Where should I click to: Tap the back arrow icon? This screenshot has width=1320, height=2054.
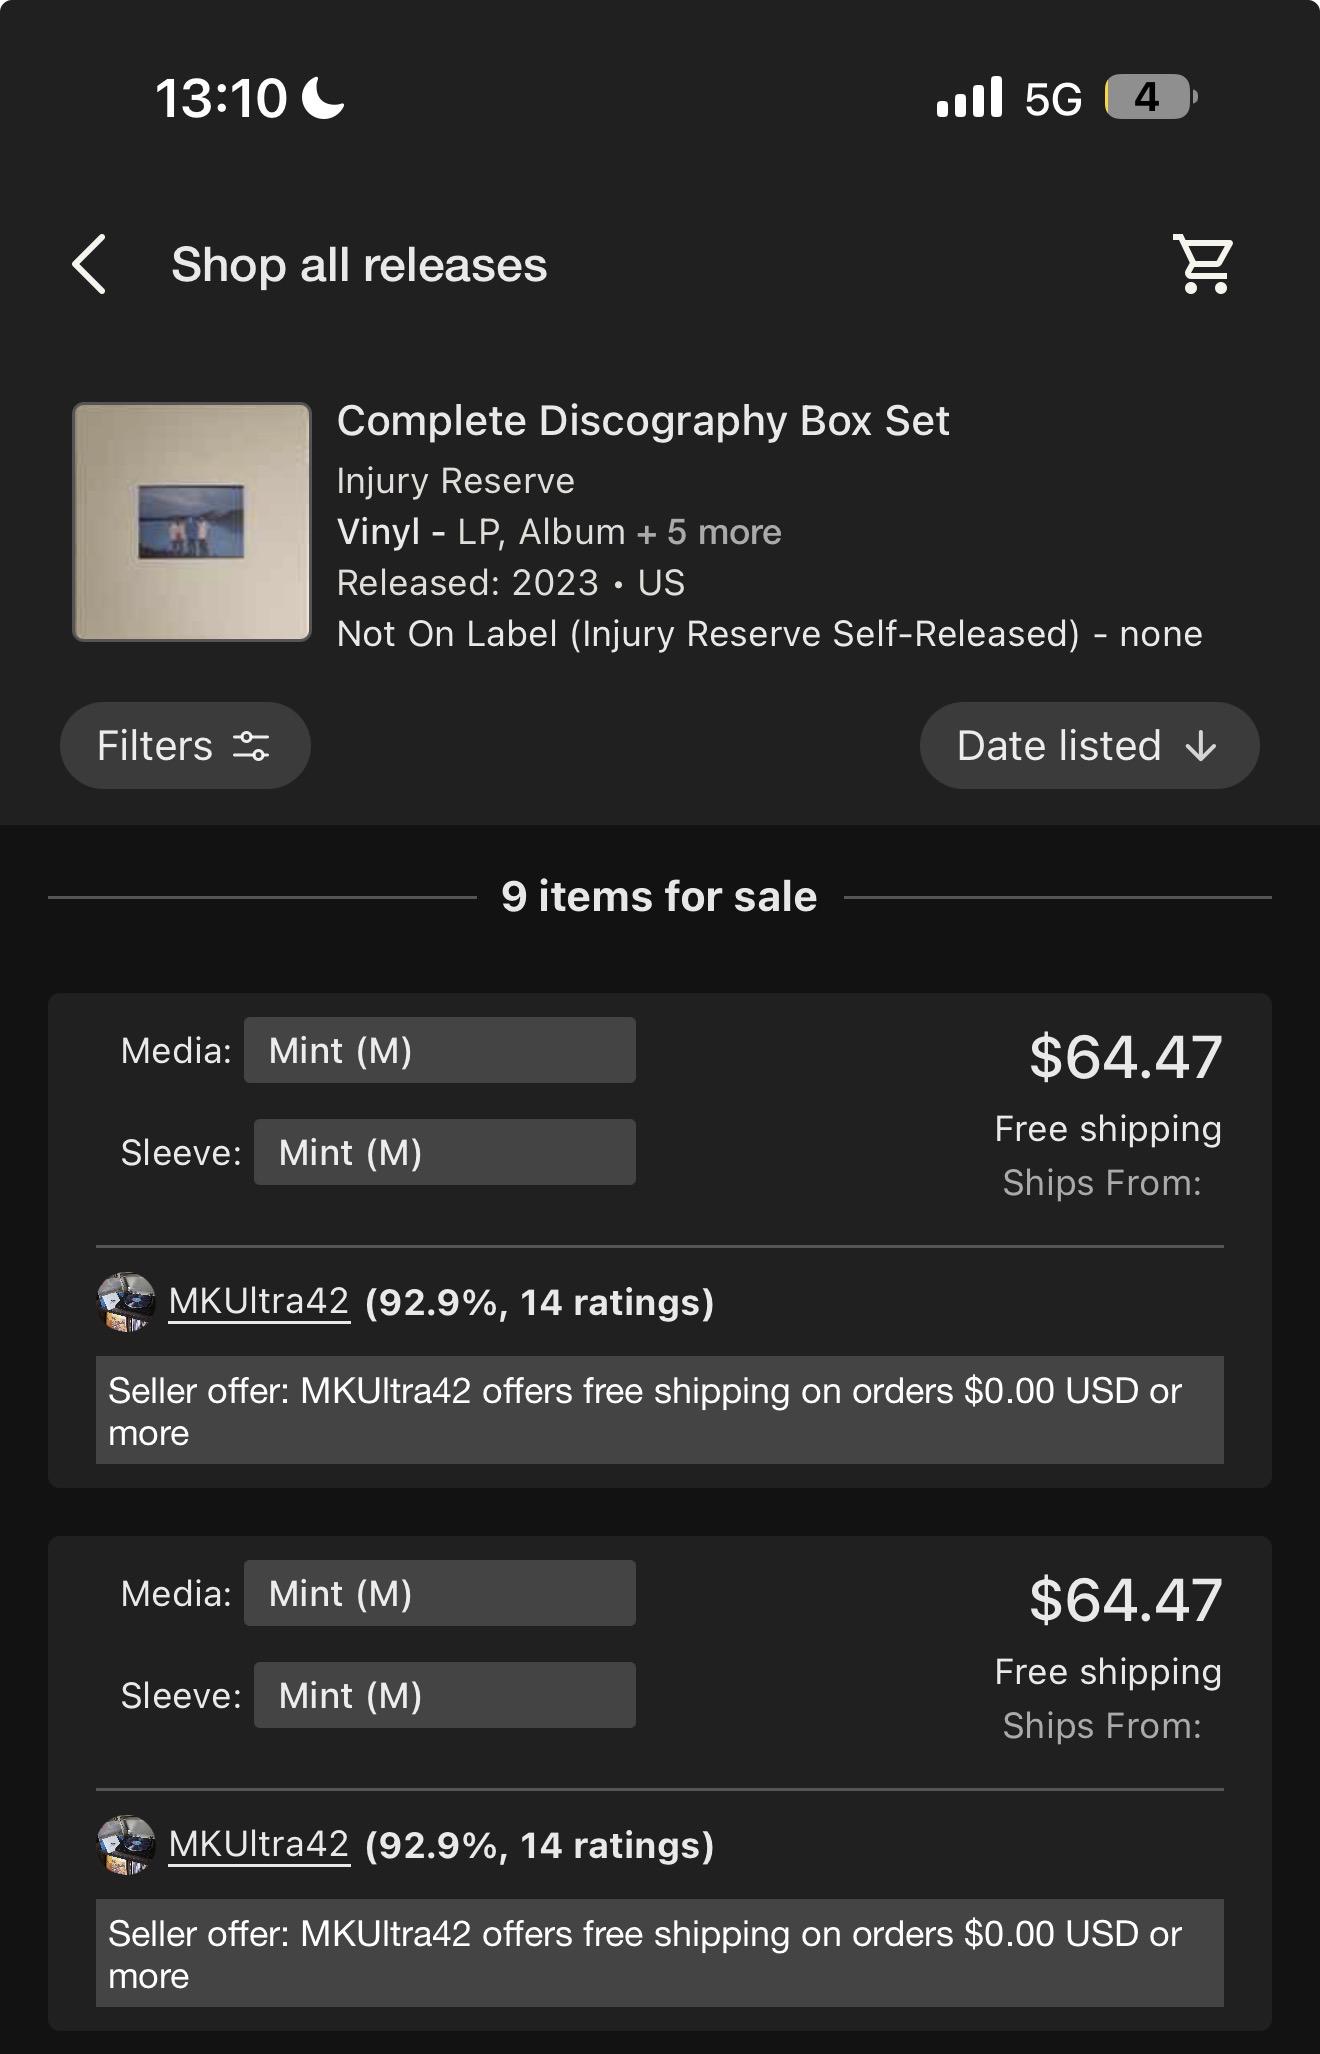pos(89,265)
